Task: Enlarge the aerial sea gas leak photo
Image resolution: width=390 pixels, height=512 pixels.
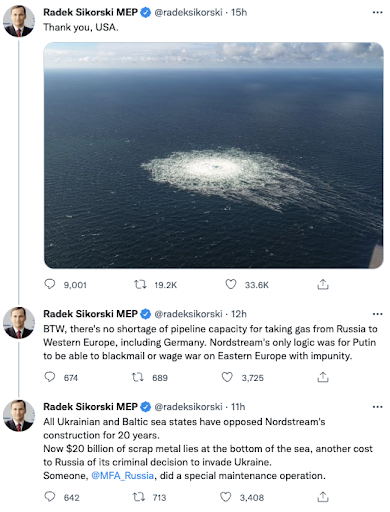Action: pos(213,155)
